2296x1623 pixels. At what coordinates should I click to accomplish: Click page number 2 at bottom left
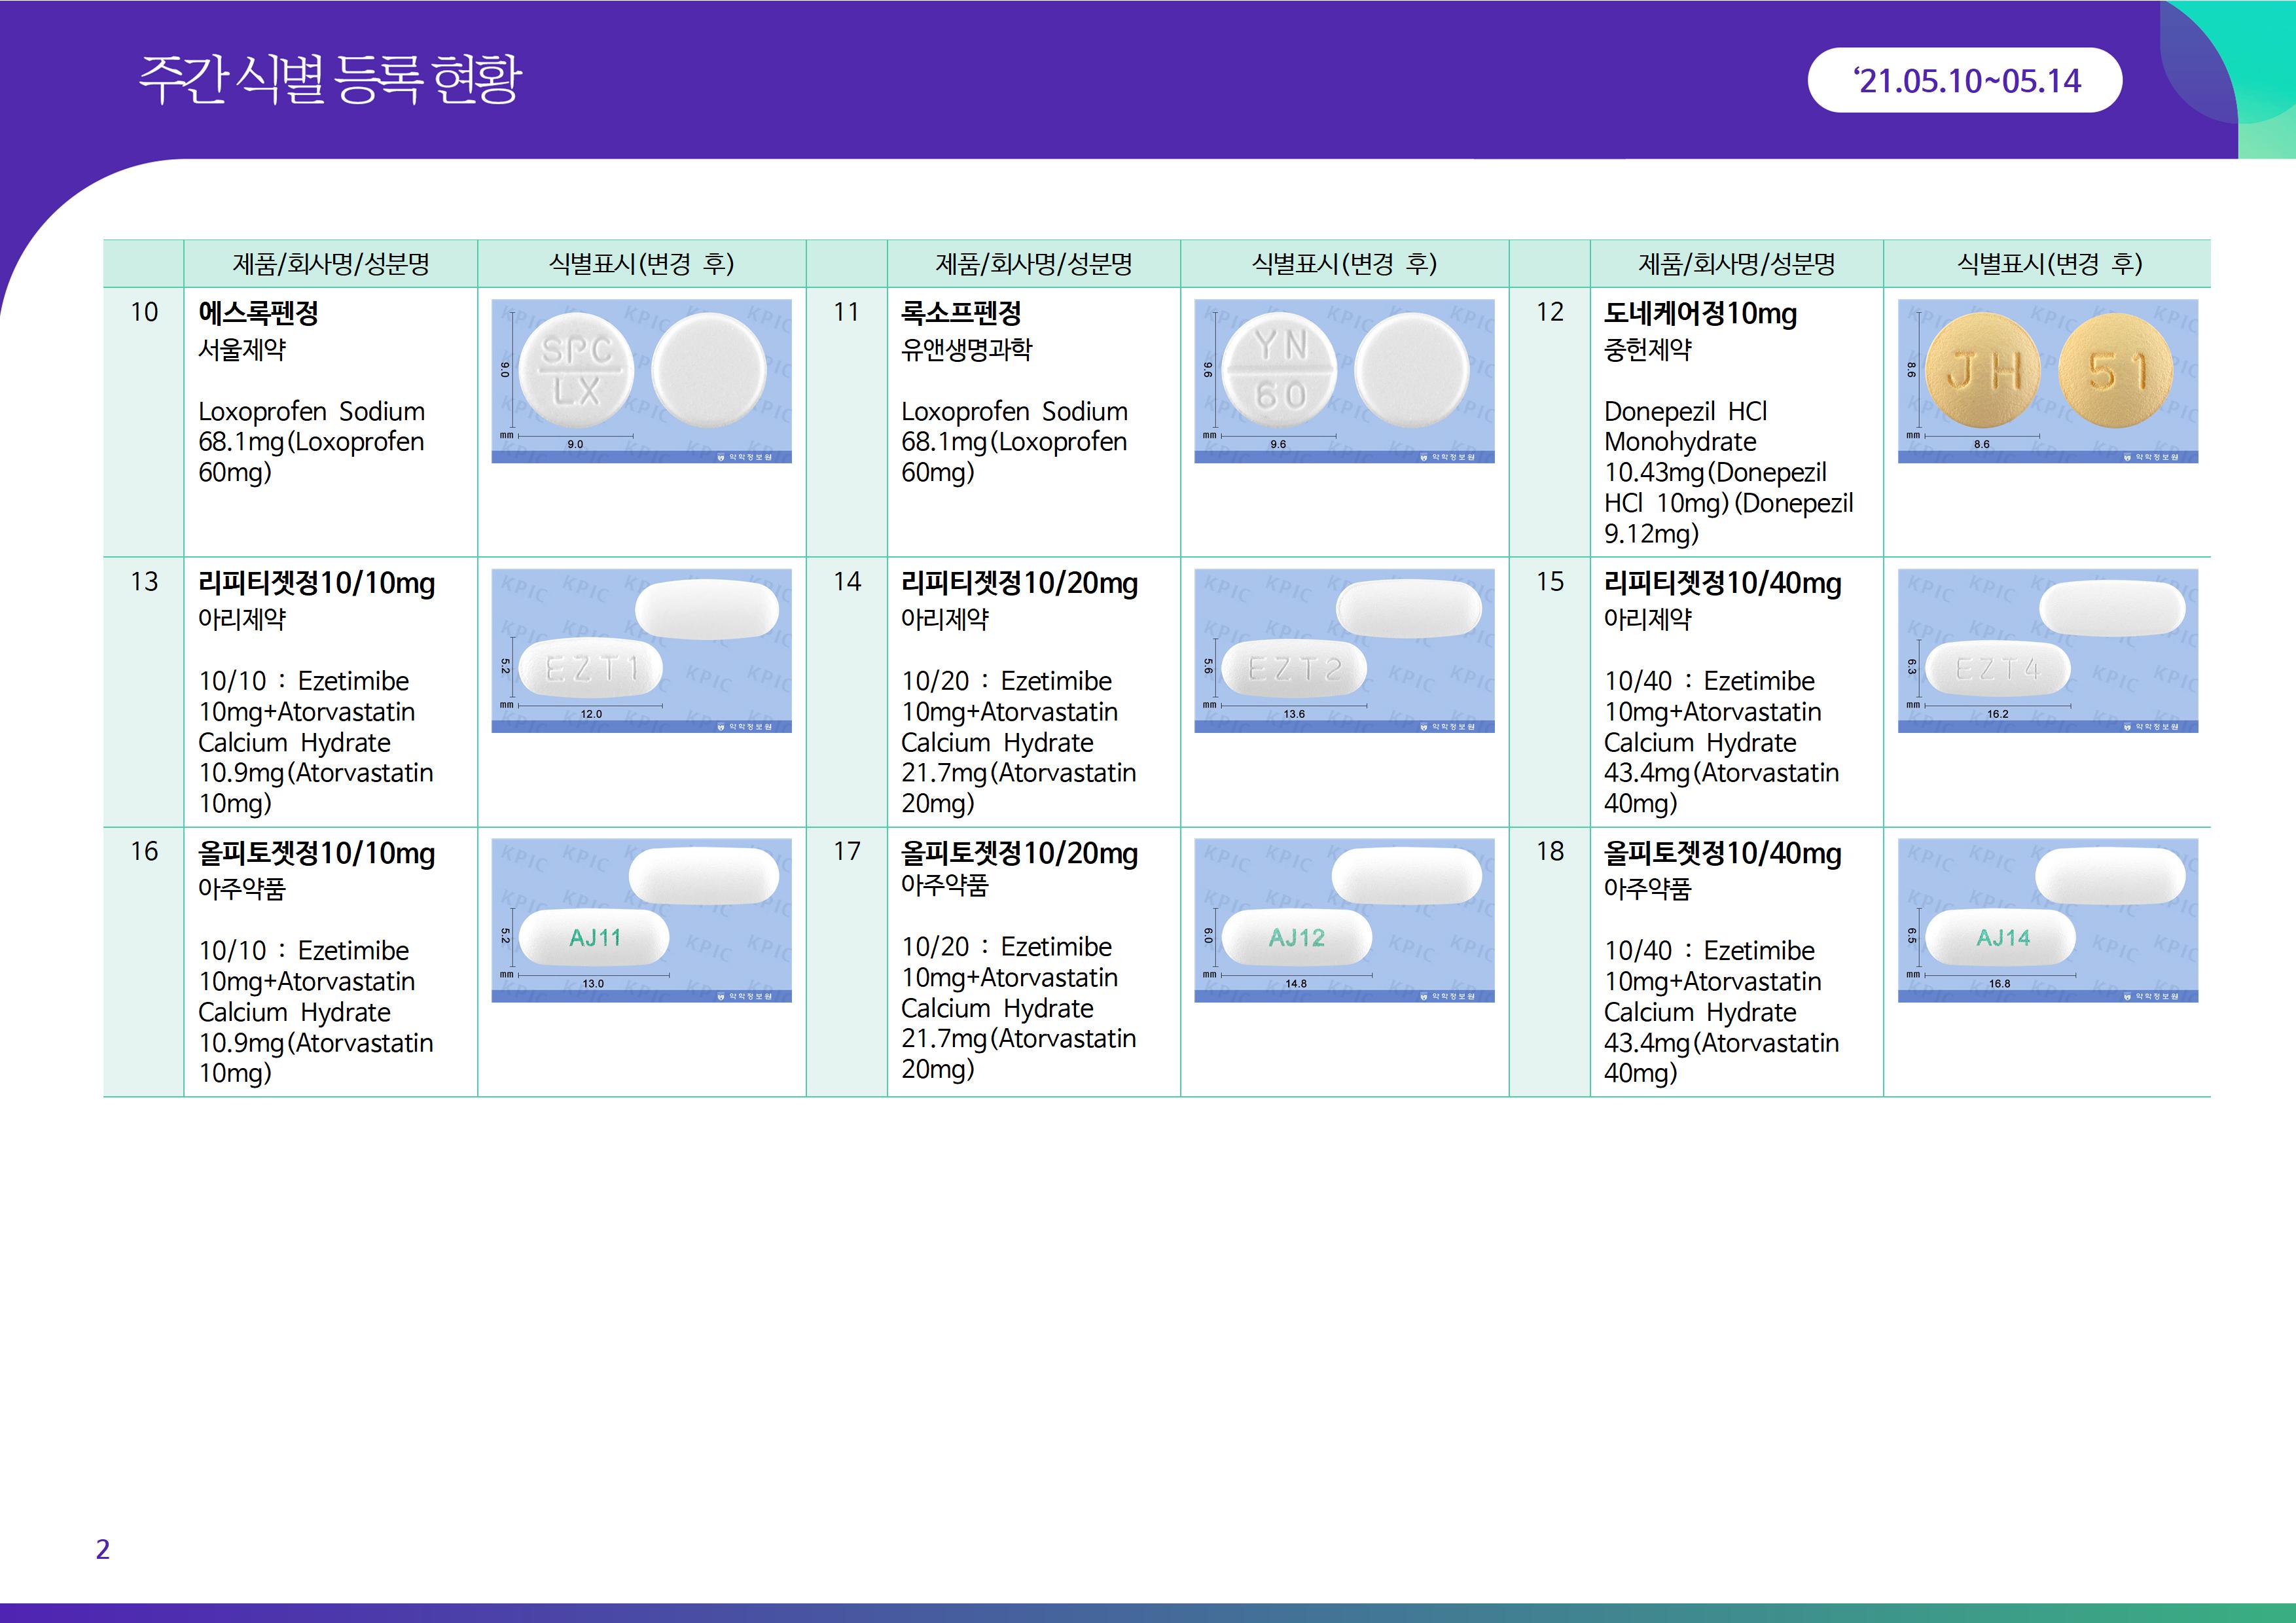[x=102, y=1549]
